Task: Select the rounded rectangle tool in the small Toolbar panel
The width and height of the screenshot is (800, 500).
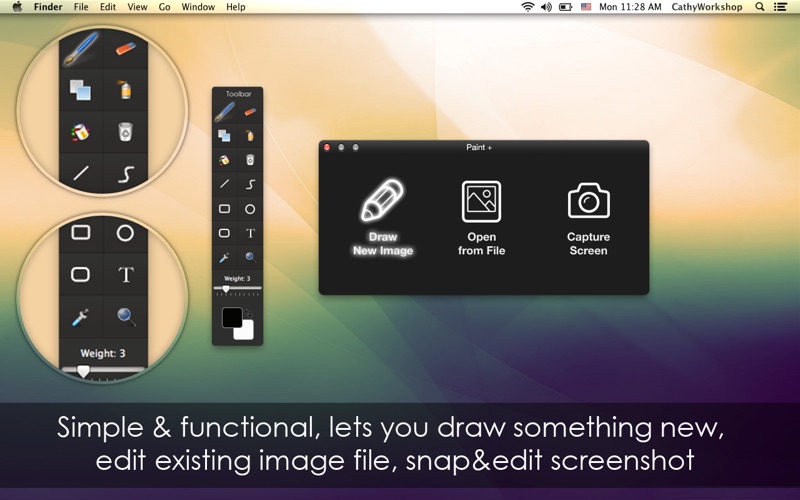Action: 224,233
